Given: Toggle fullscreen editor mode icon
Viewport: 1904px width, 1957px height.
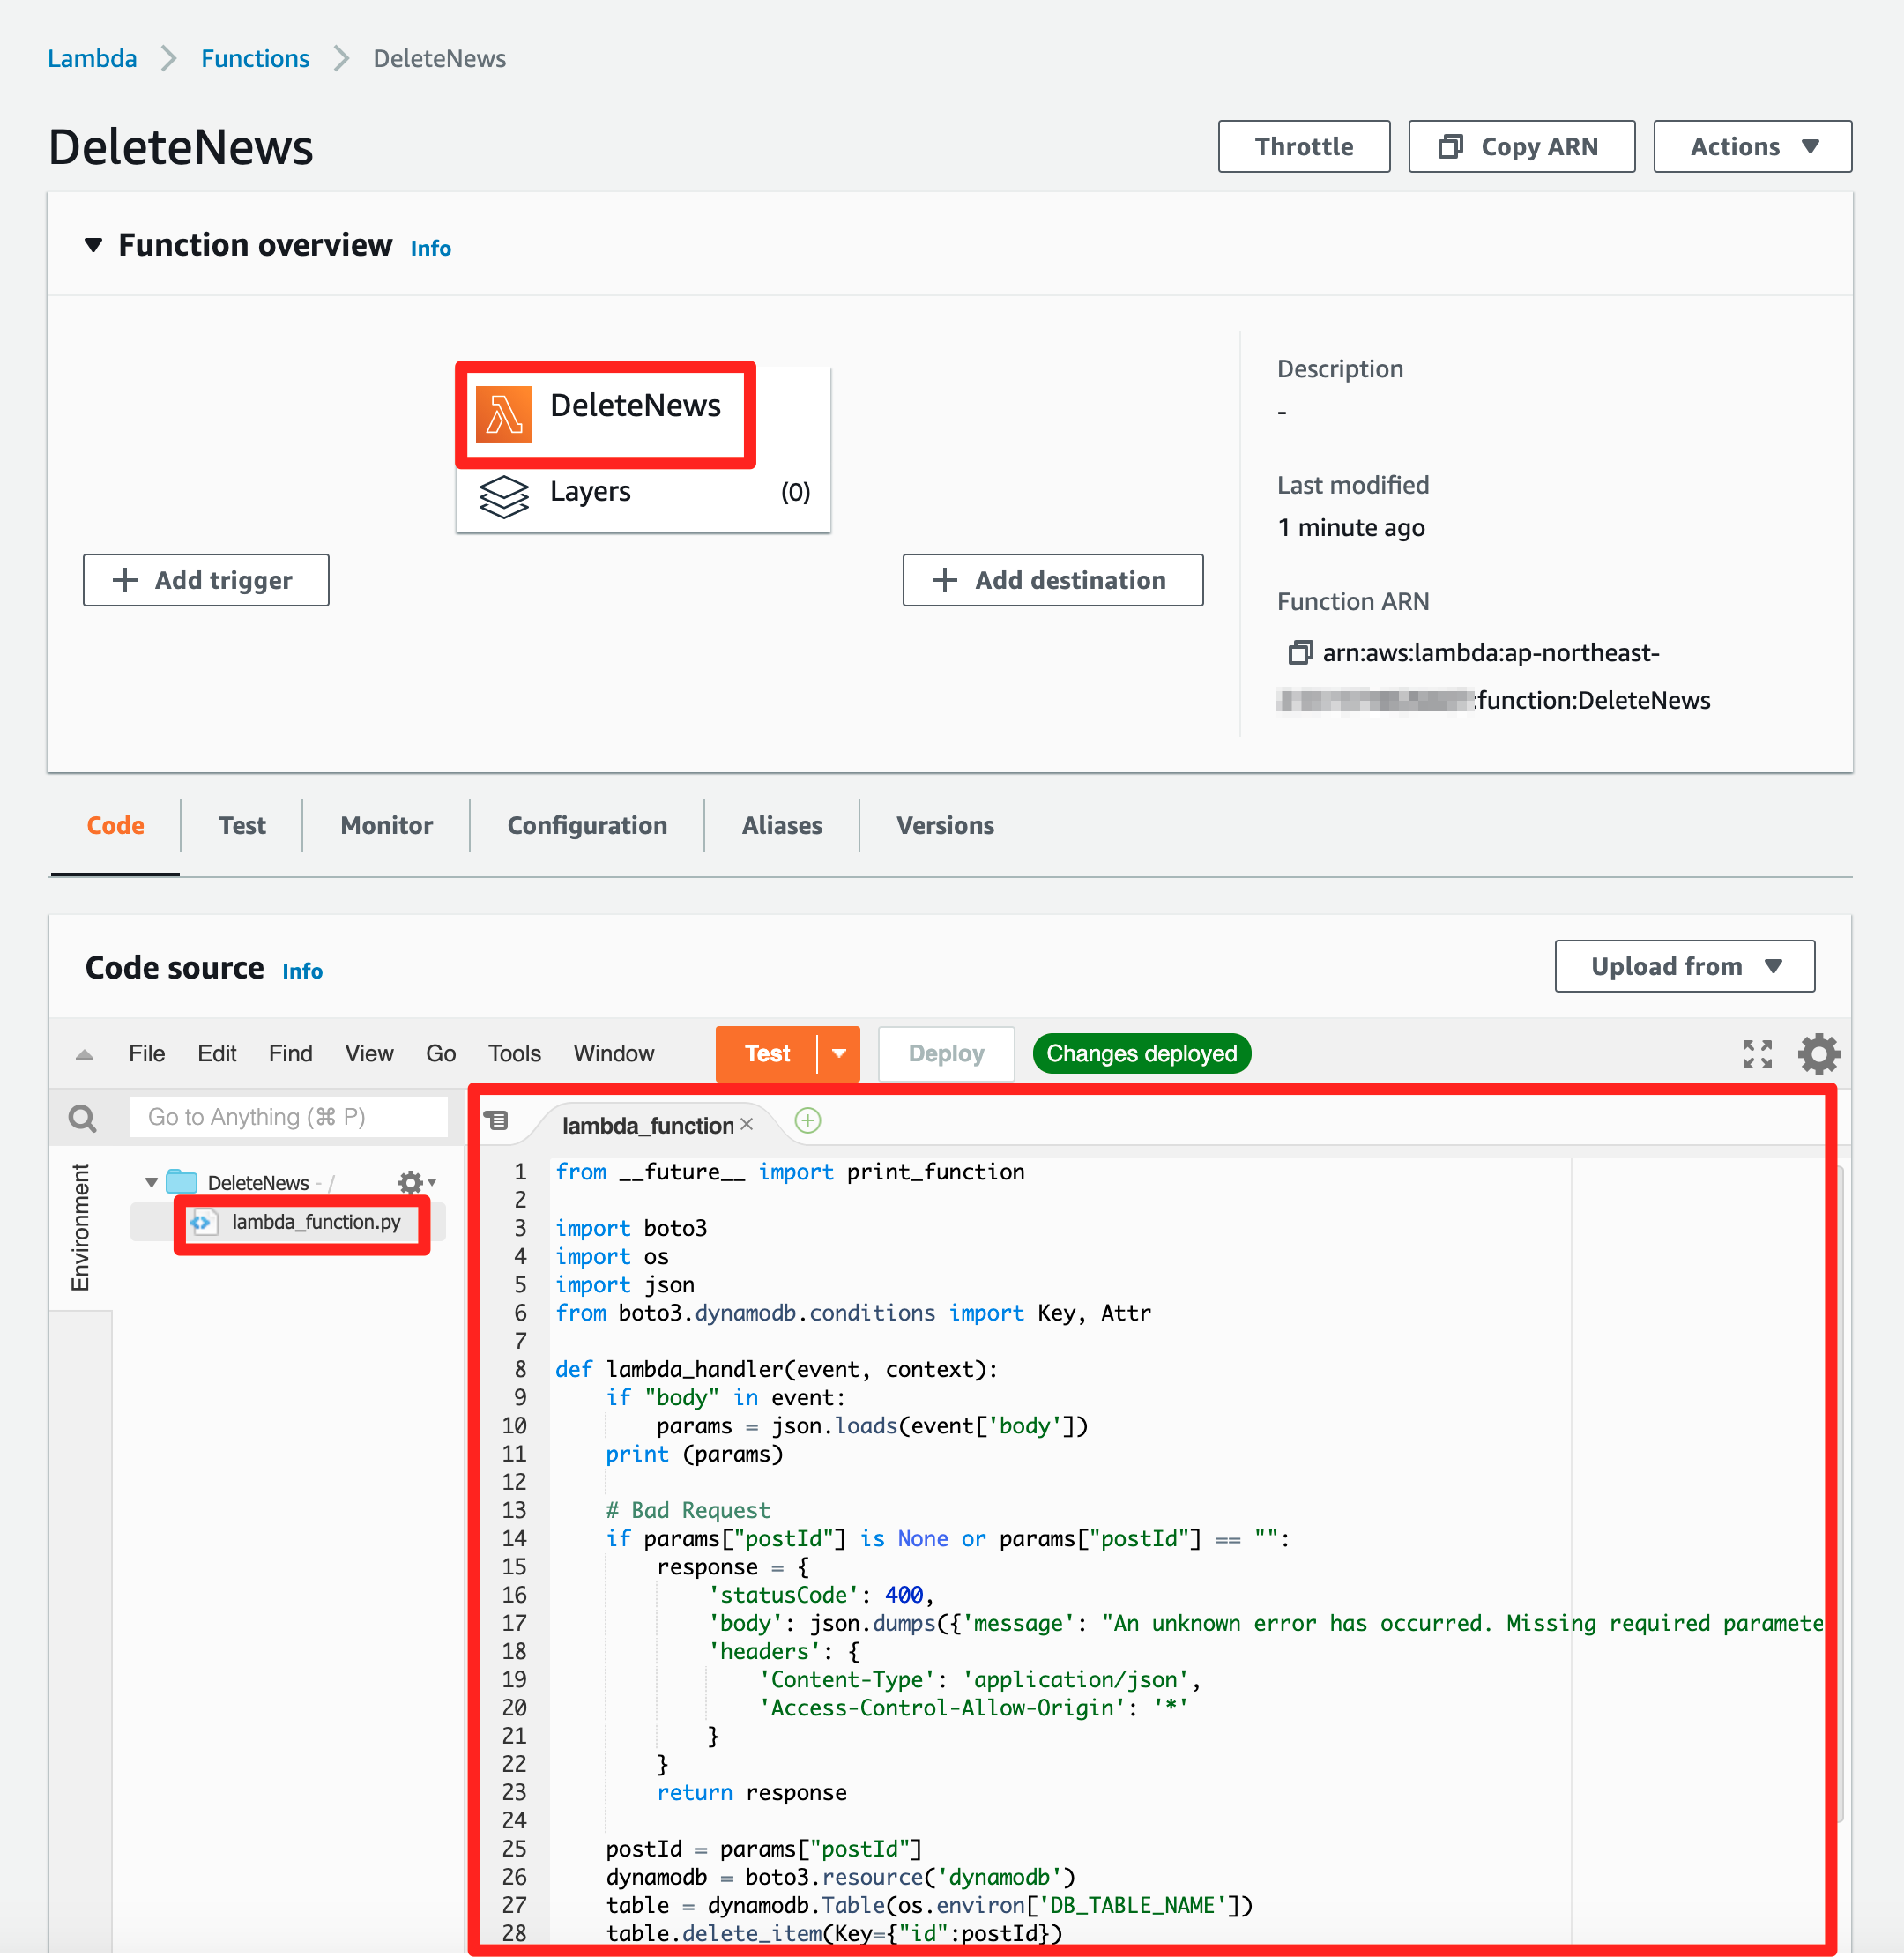Looking at the screenshot, I should pyautogui.click(x=1757, y=1053).
